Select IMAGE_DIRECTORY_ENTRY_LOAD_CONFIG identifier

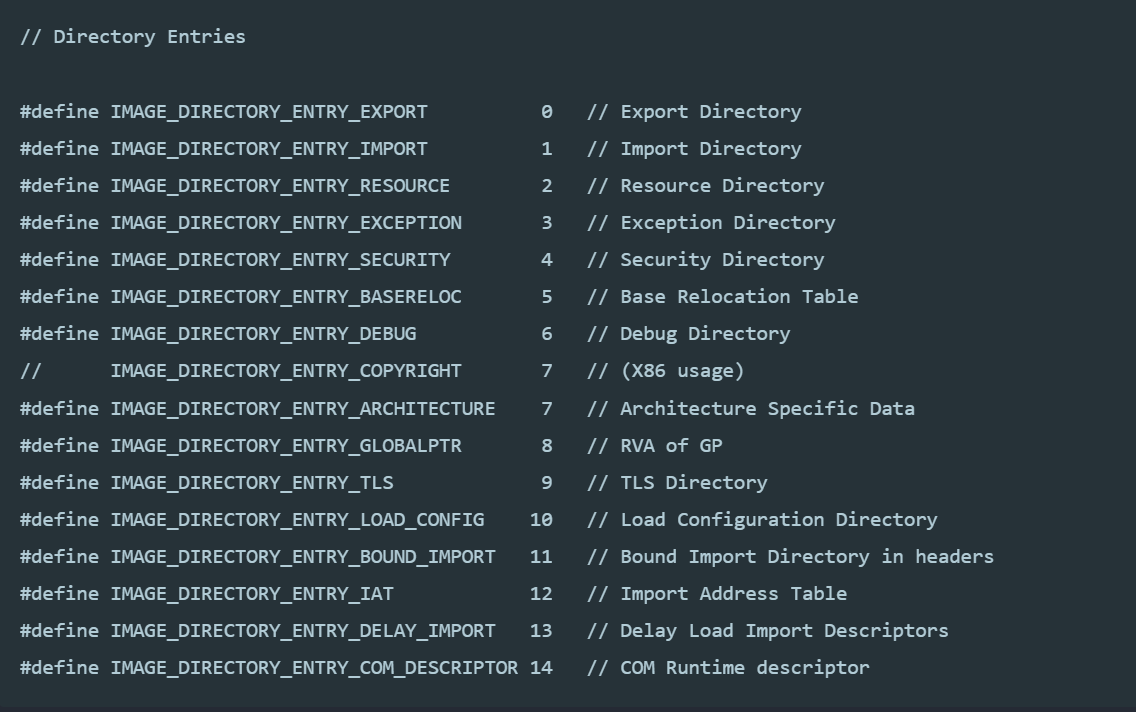click(297, 519)
